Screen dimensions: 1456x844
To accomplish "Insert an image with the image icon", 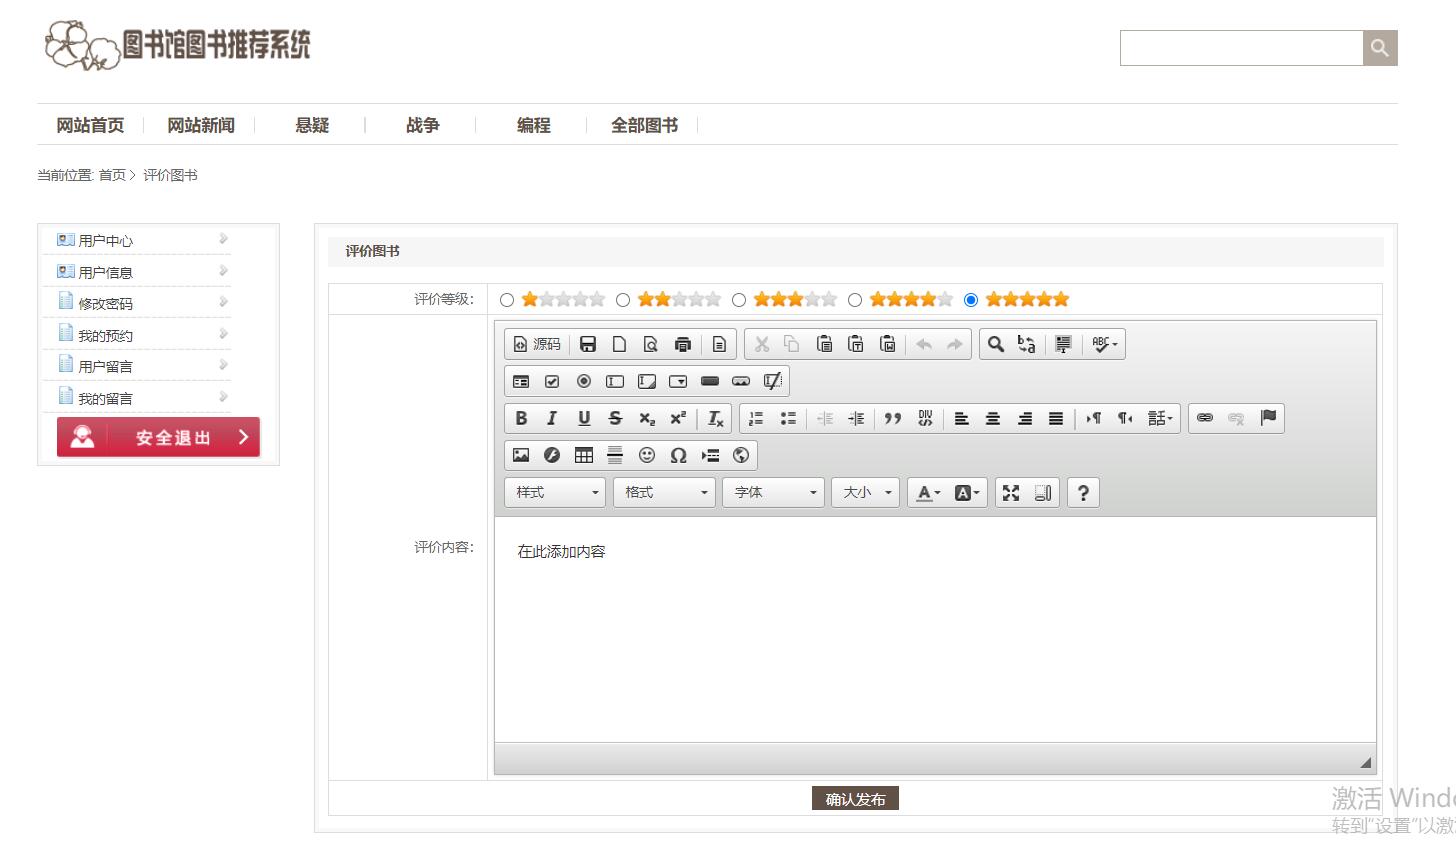I will tap(521, 455).
